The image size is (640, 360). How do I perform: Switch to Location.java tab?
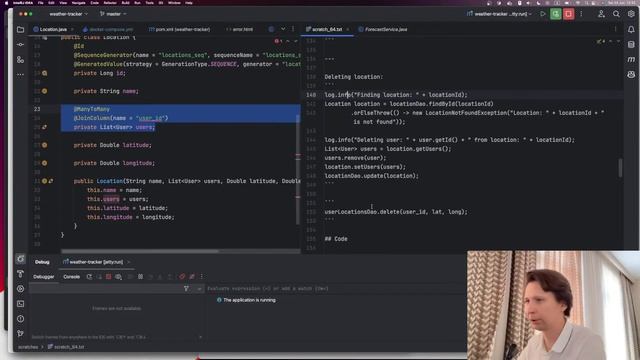50,29
